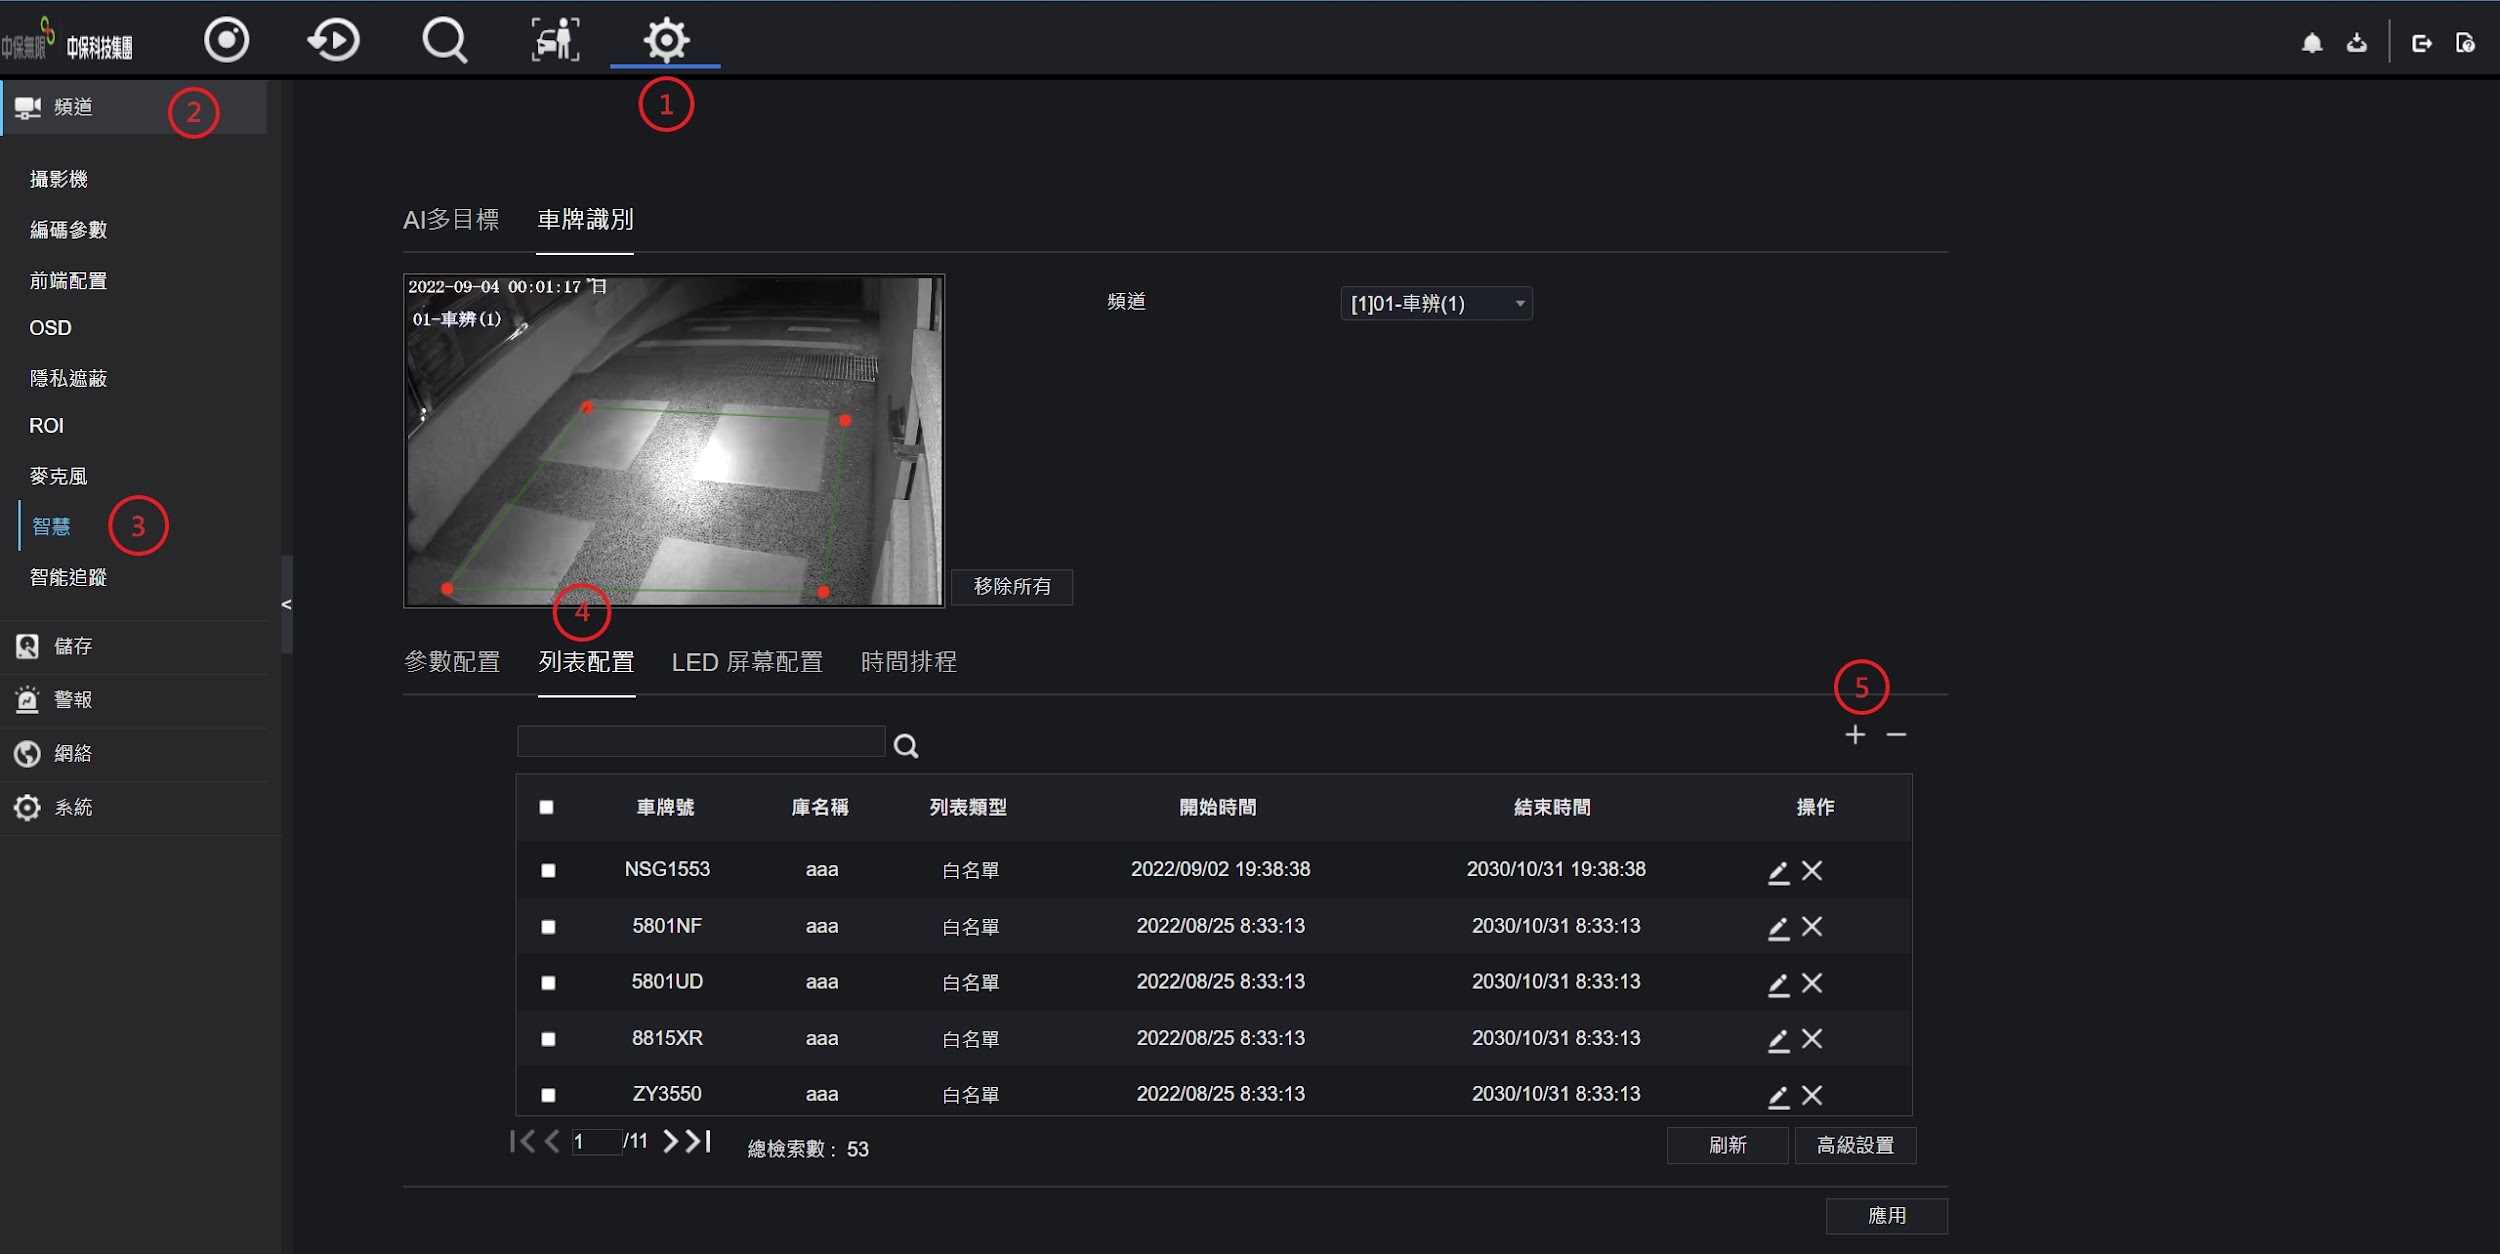Open the 編碼參數 encoding menu item
Viewport: 2500px width, 1254px height.
(68, 230)
